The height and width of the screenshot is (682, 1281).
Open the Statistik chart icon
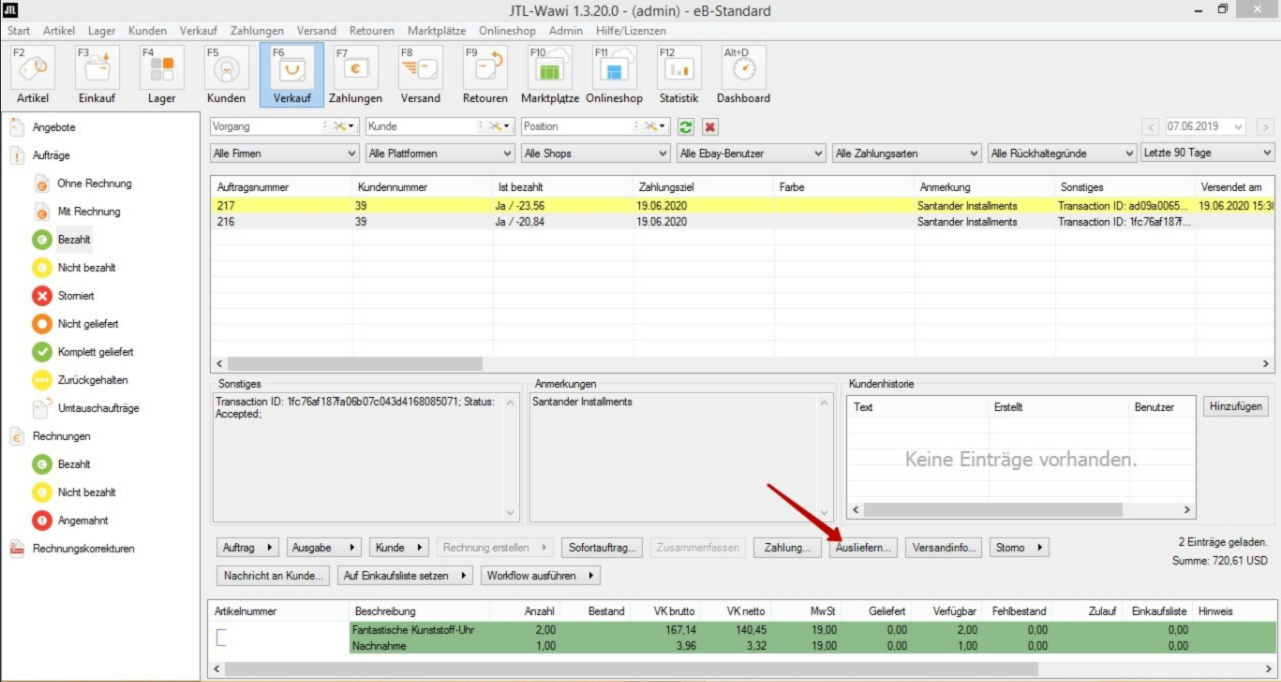pos(679,68)
